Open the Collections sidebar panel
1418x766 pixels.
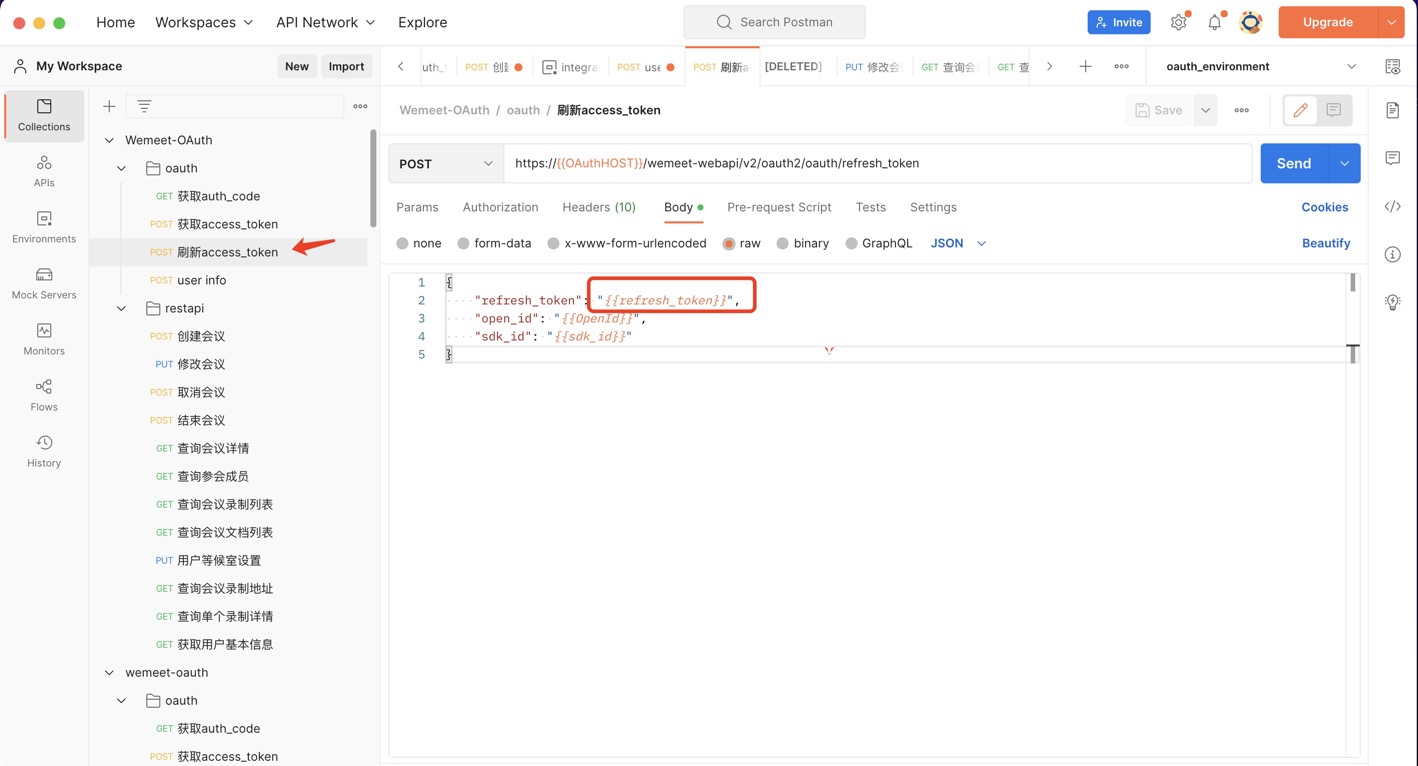pos(44,115)
